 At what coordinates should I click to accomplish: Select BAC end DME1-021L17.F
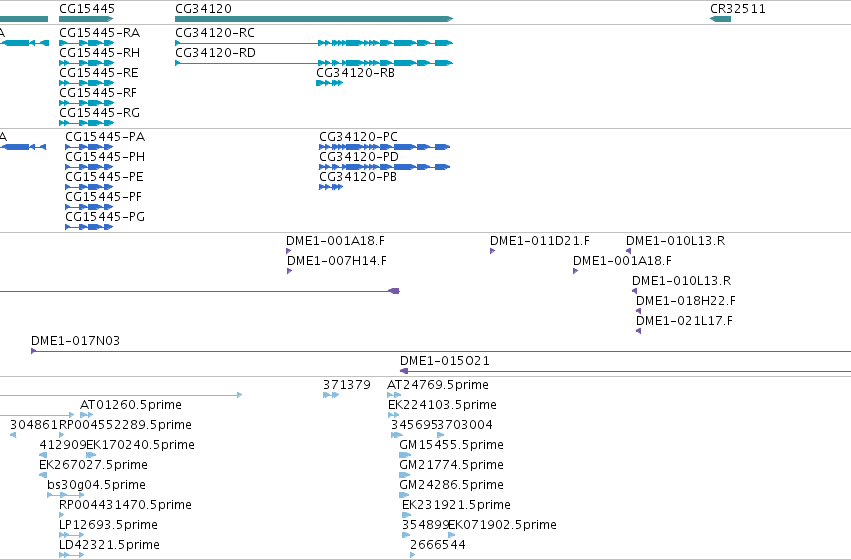(x=639, y=332)
